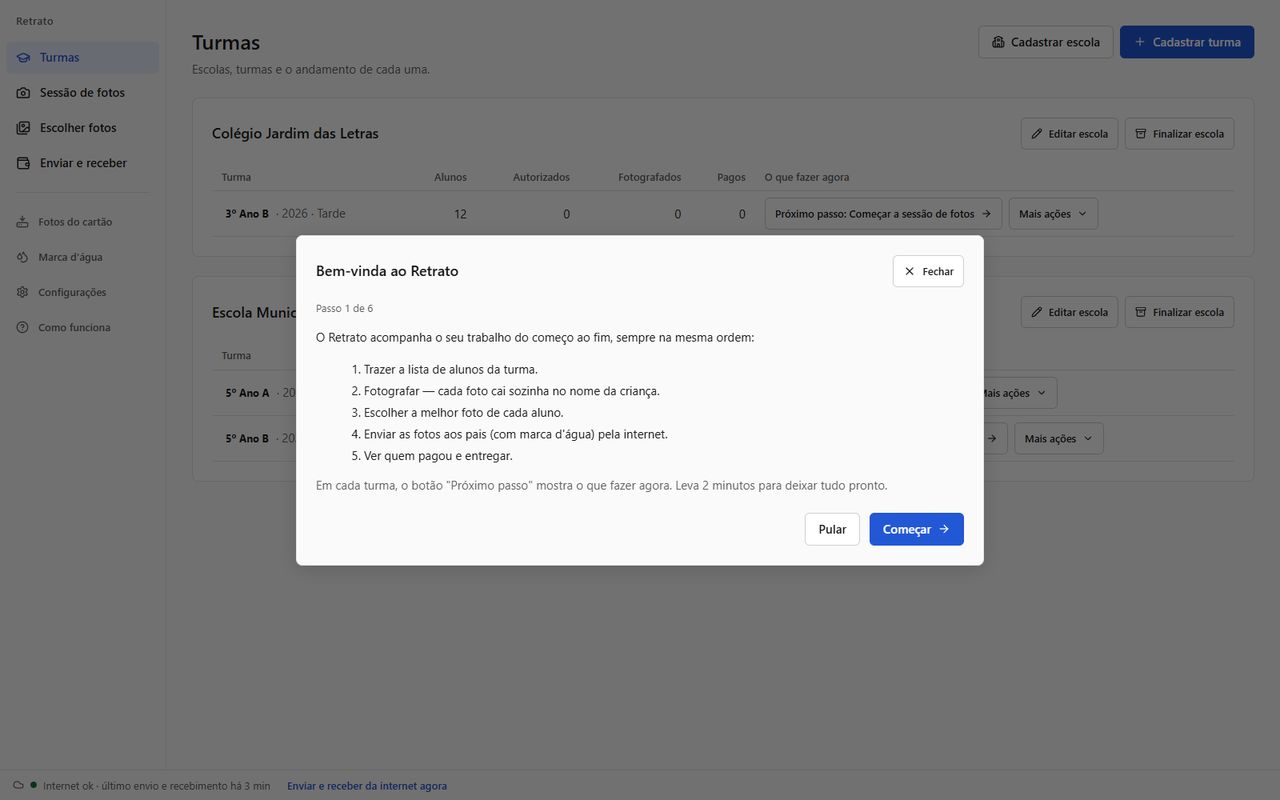Click the 5º Ano A class name
Viewport: 1280px width, 800px height.
click(x=248, y=393)
